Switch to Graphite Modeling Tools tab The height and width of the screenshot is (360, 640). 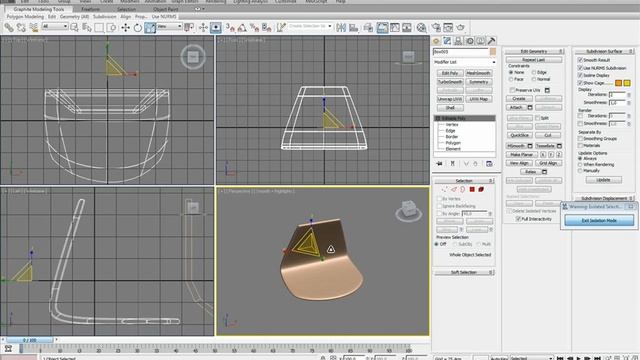(x=39, y=9)
